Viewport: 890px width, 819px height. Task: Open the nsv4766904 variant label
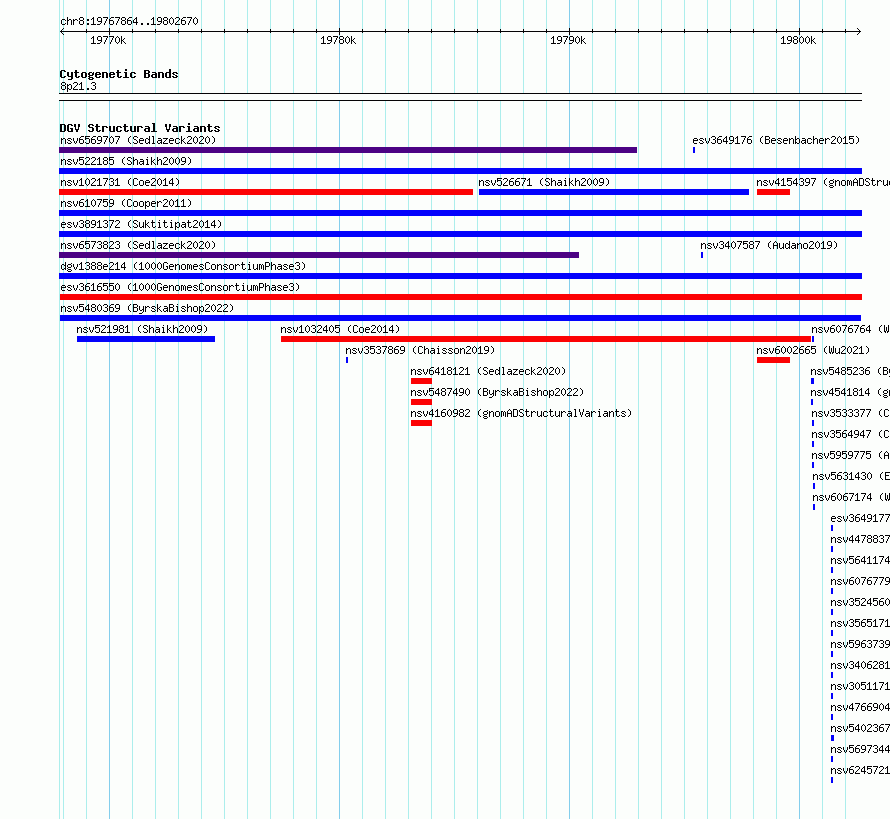860,707
